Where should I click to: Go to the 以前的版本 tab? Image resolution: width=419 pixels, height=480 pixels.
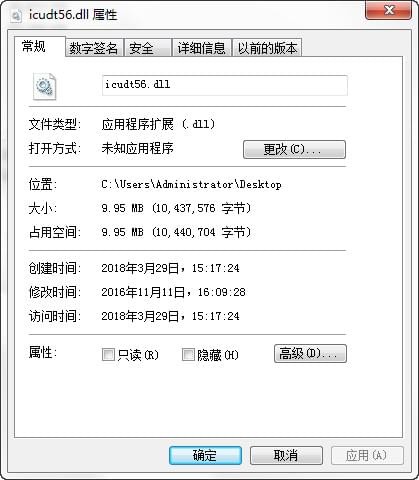click(267, 48)
